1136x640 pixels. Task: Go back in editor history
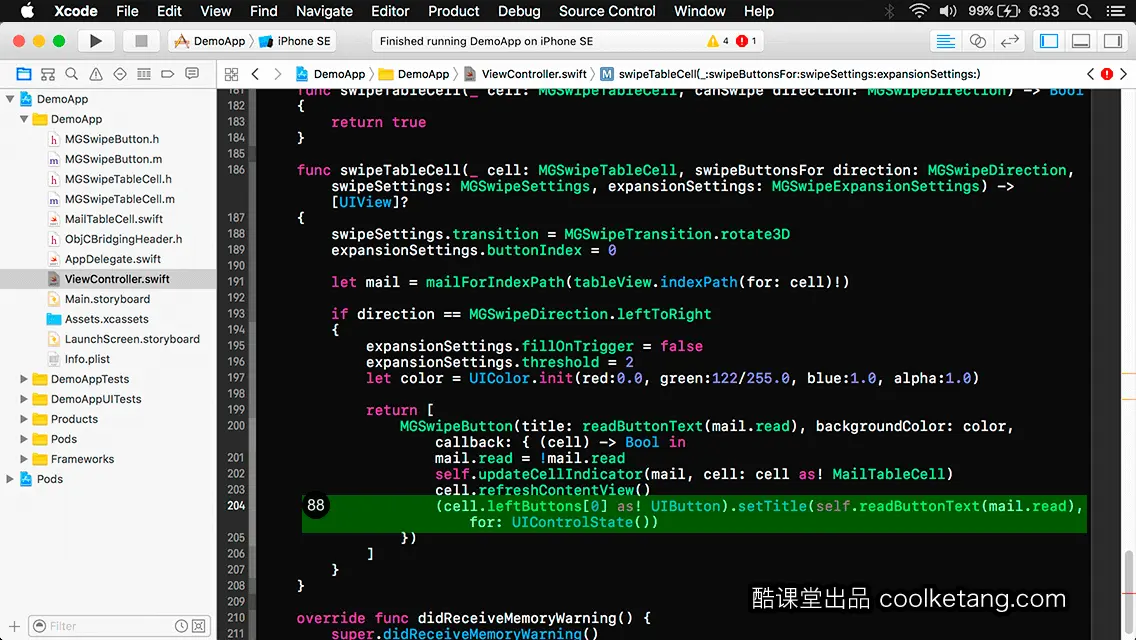[x=255, y=74]
